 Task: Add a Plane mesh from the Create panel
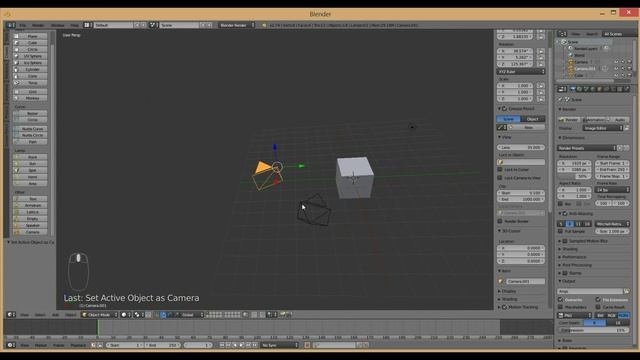[x=30, y=36]
